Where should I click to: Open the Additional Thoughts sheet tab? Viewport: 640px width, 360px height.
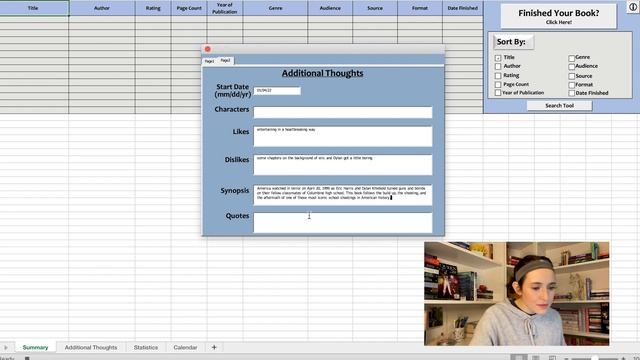91,347
